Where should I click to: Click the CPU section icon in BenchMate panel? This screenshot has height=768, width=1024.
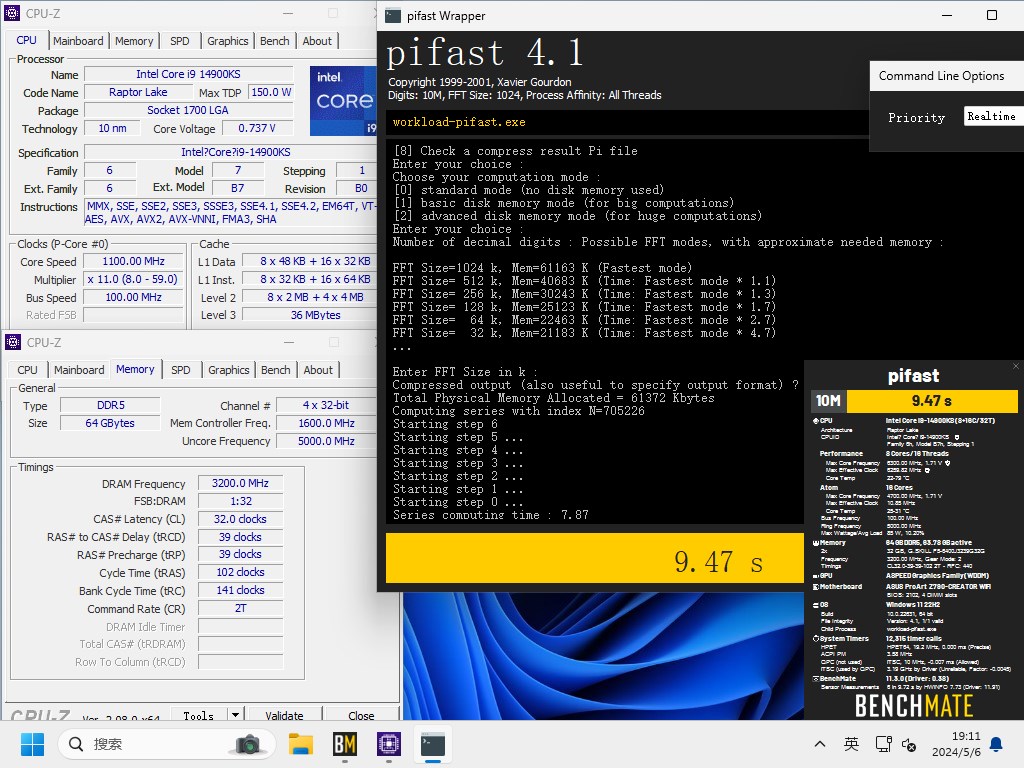coord(816,421)
